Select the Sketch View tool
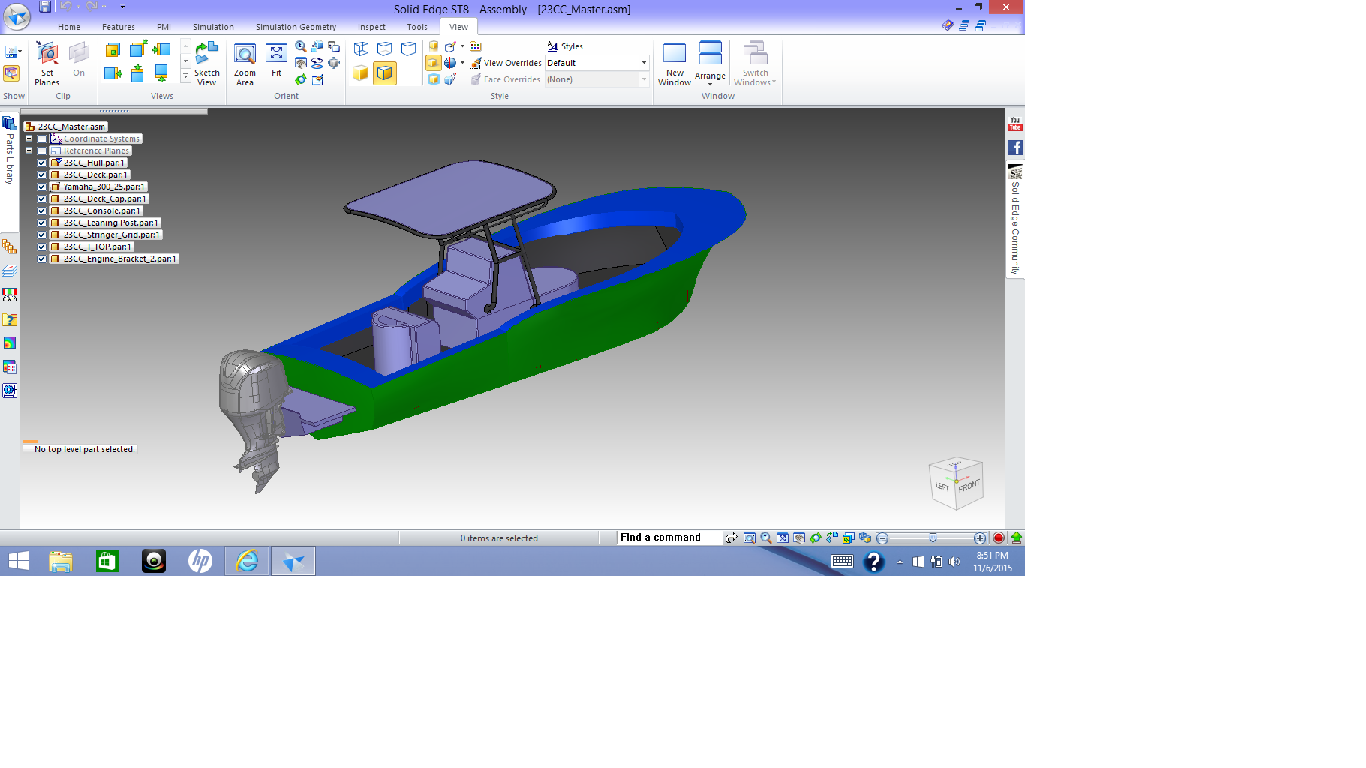The width and height of the screenshot is (1366, 768). (207, 62)
